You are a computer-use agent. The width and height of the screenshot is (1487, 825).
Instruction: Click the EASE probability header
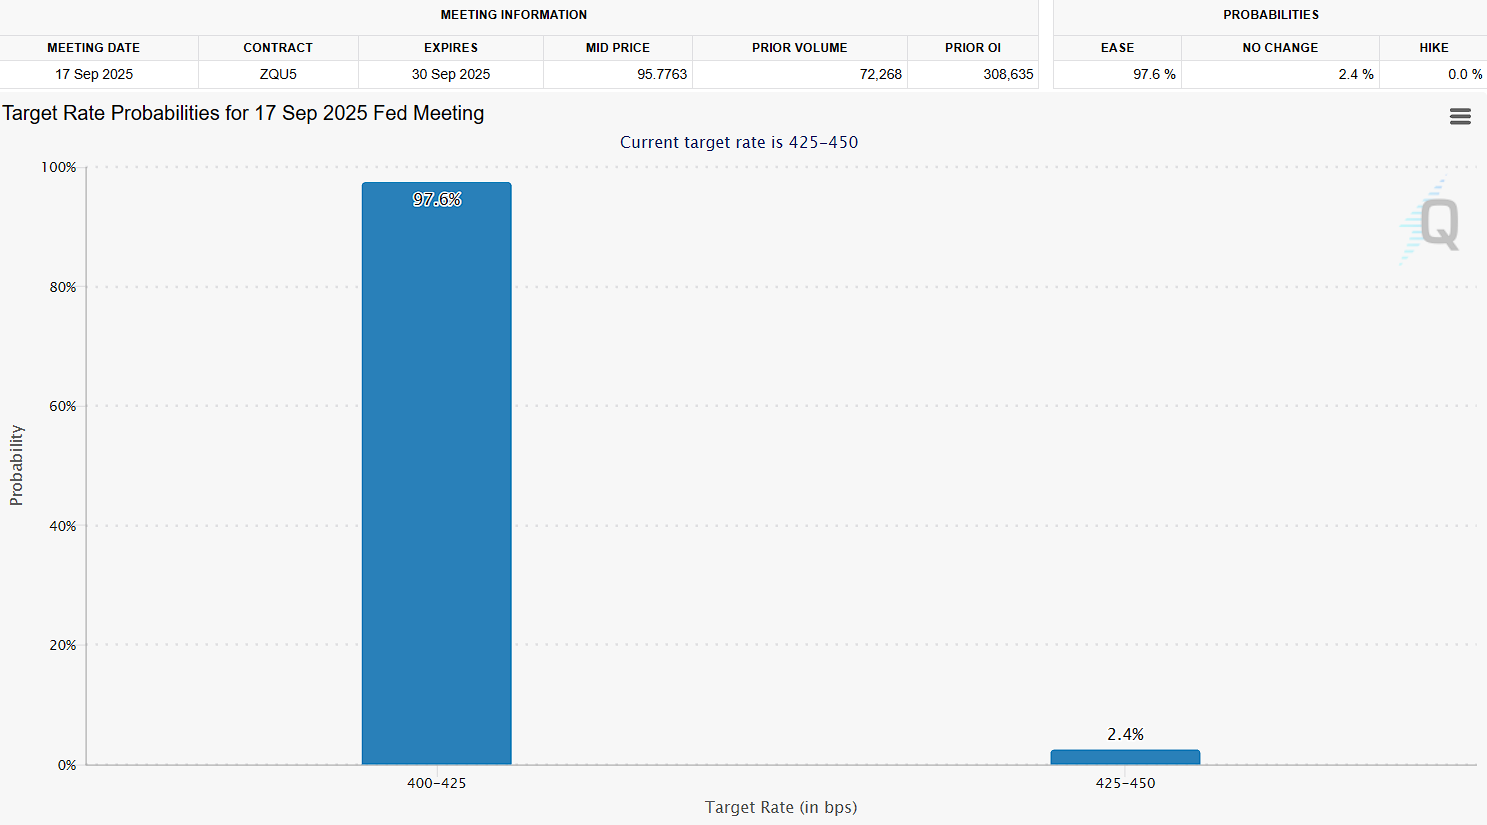(x=1117, y=48)
